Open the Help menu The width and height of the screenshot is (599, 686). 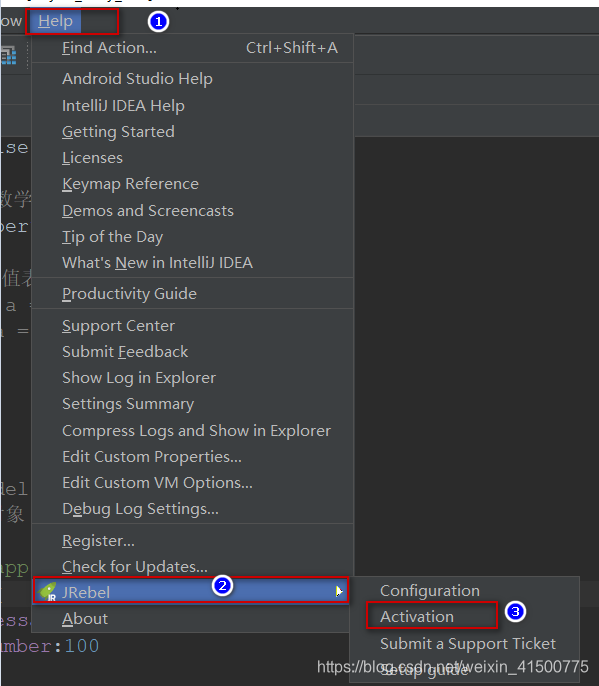coord(55,21)
